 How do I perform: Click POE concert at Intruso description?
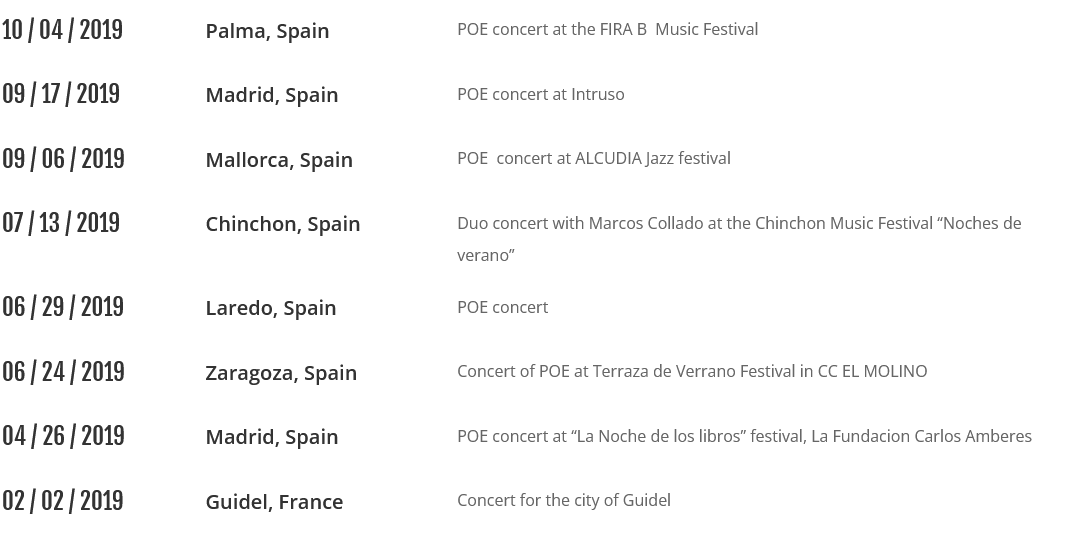click(540, 94)
